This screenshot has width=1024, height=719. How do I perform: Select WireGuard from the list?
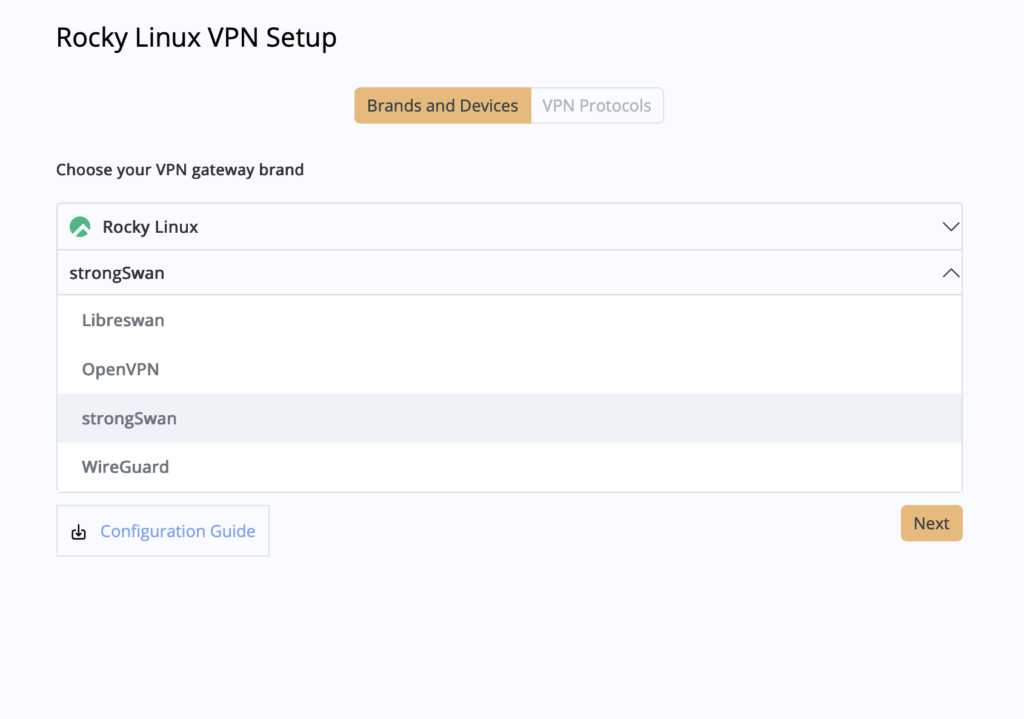[125, 467]
